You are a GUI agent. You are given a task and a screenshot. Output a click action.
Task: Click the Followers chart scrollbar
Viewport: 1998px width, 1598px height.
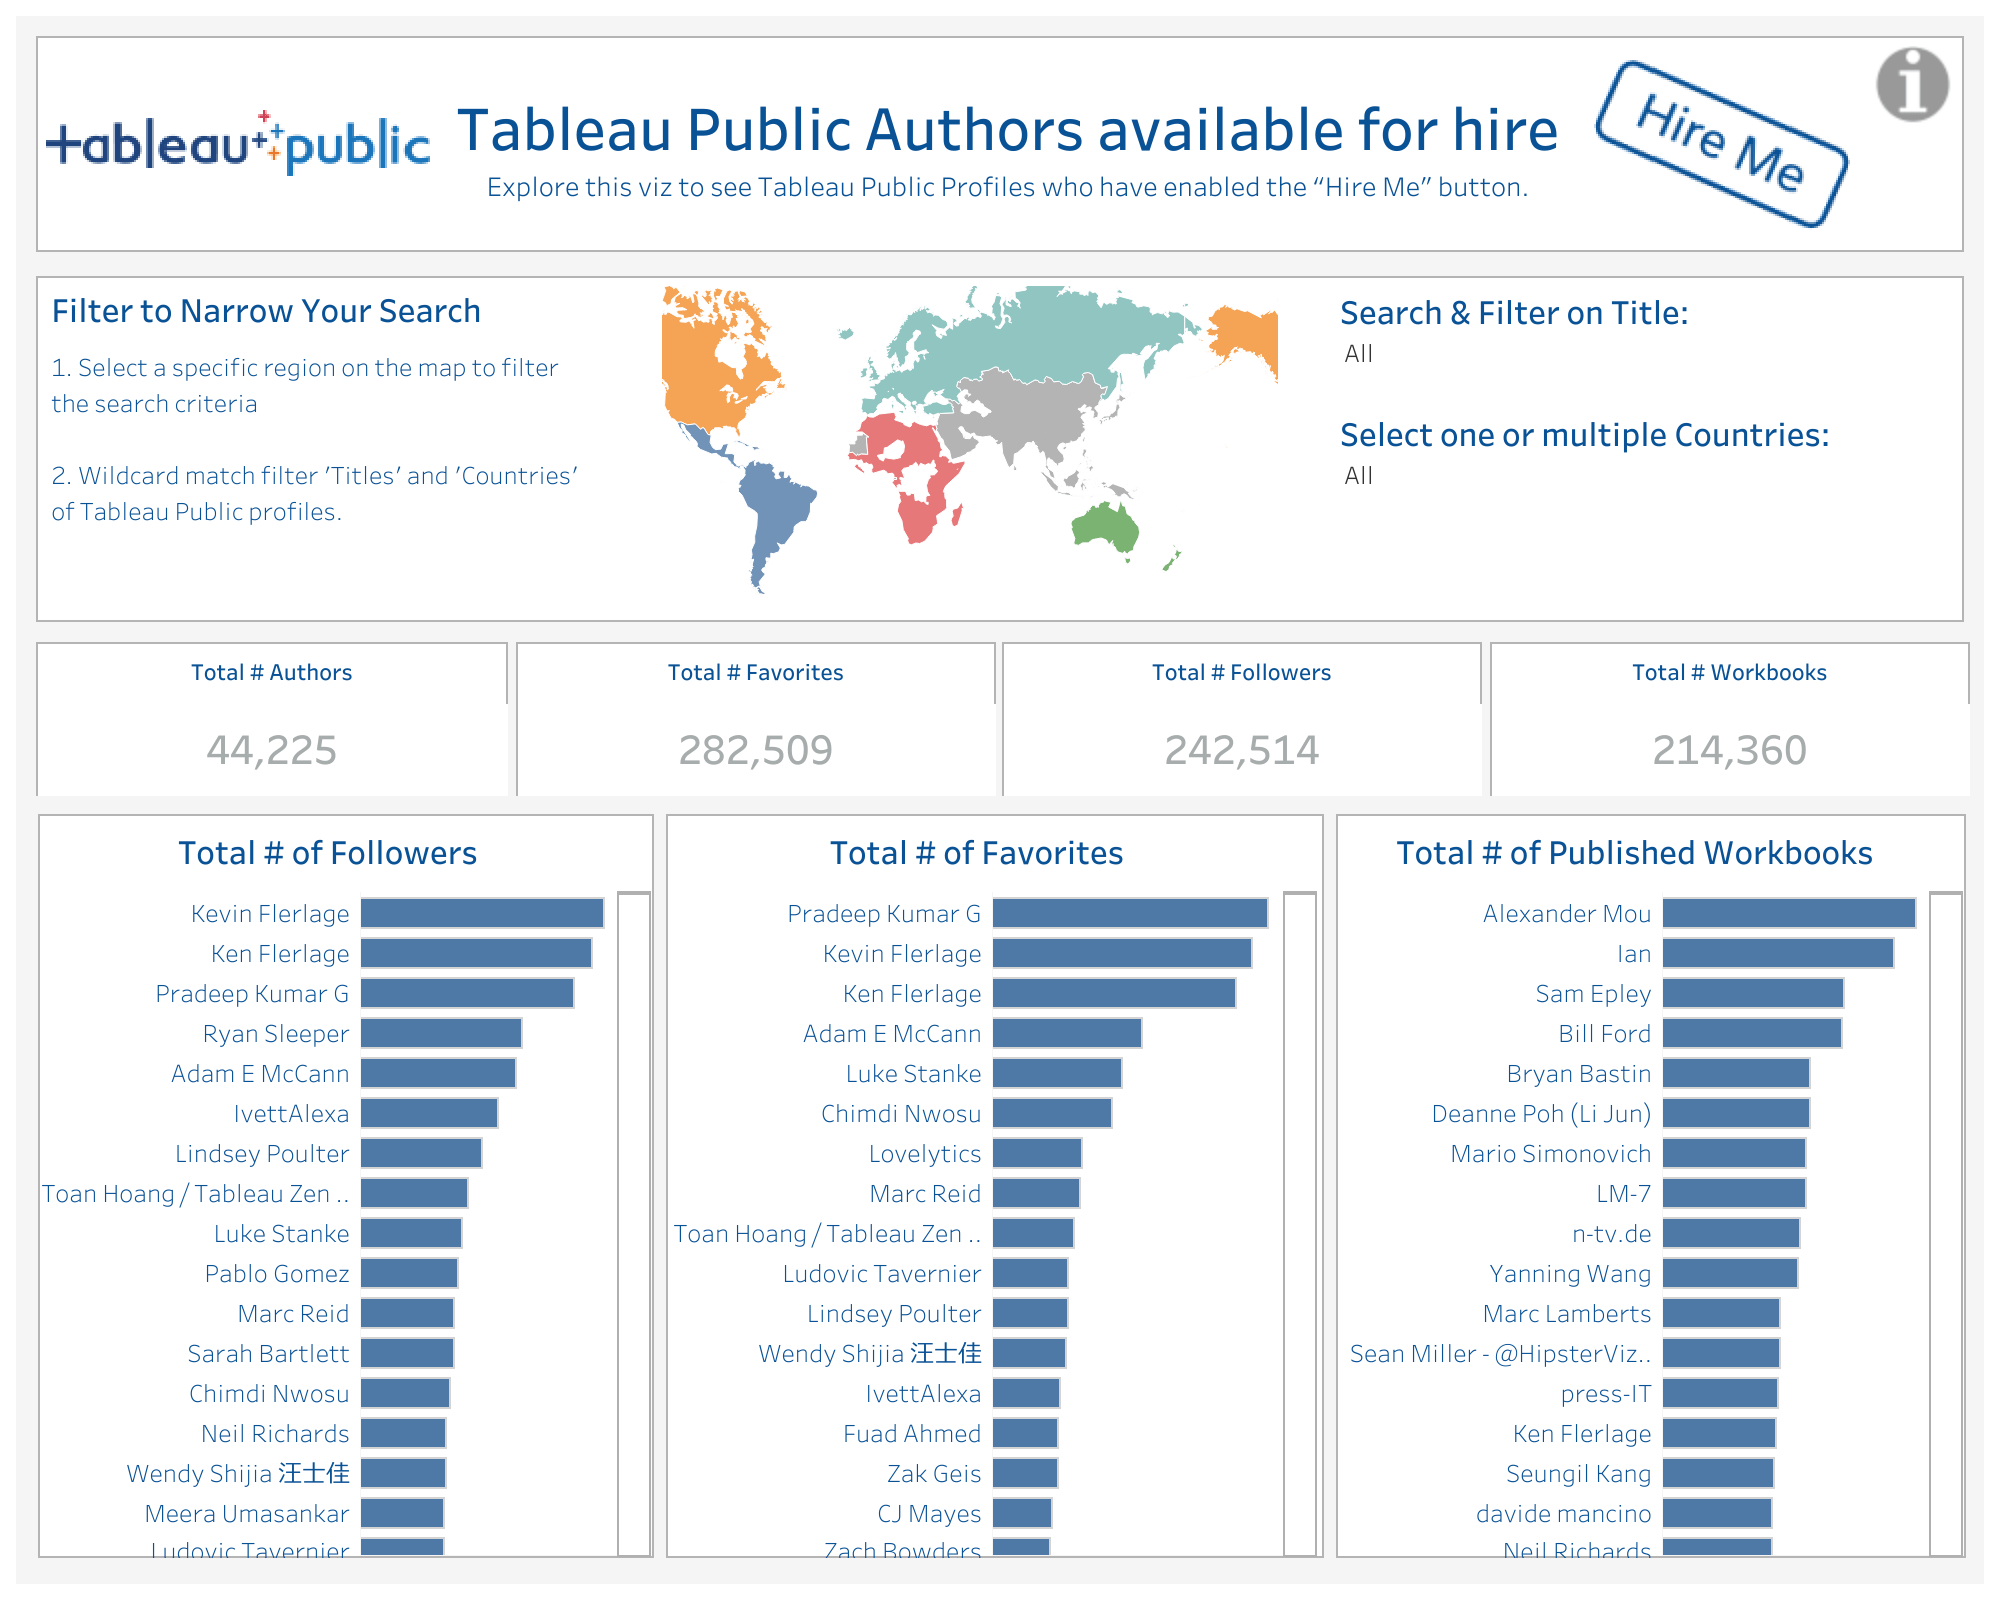634,1223
